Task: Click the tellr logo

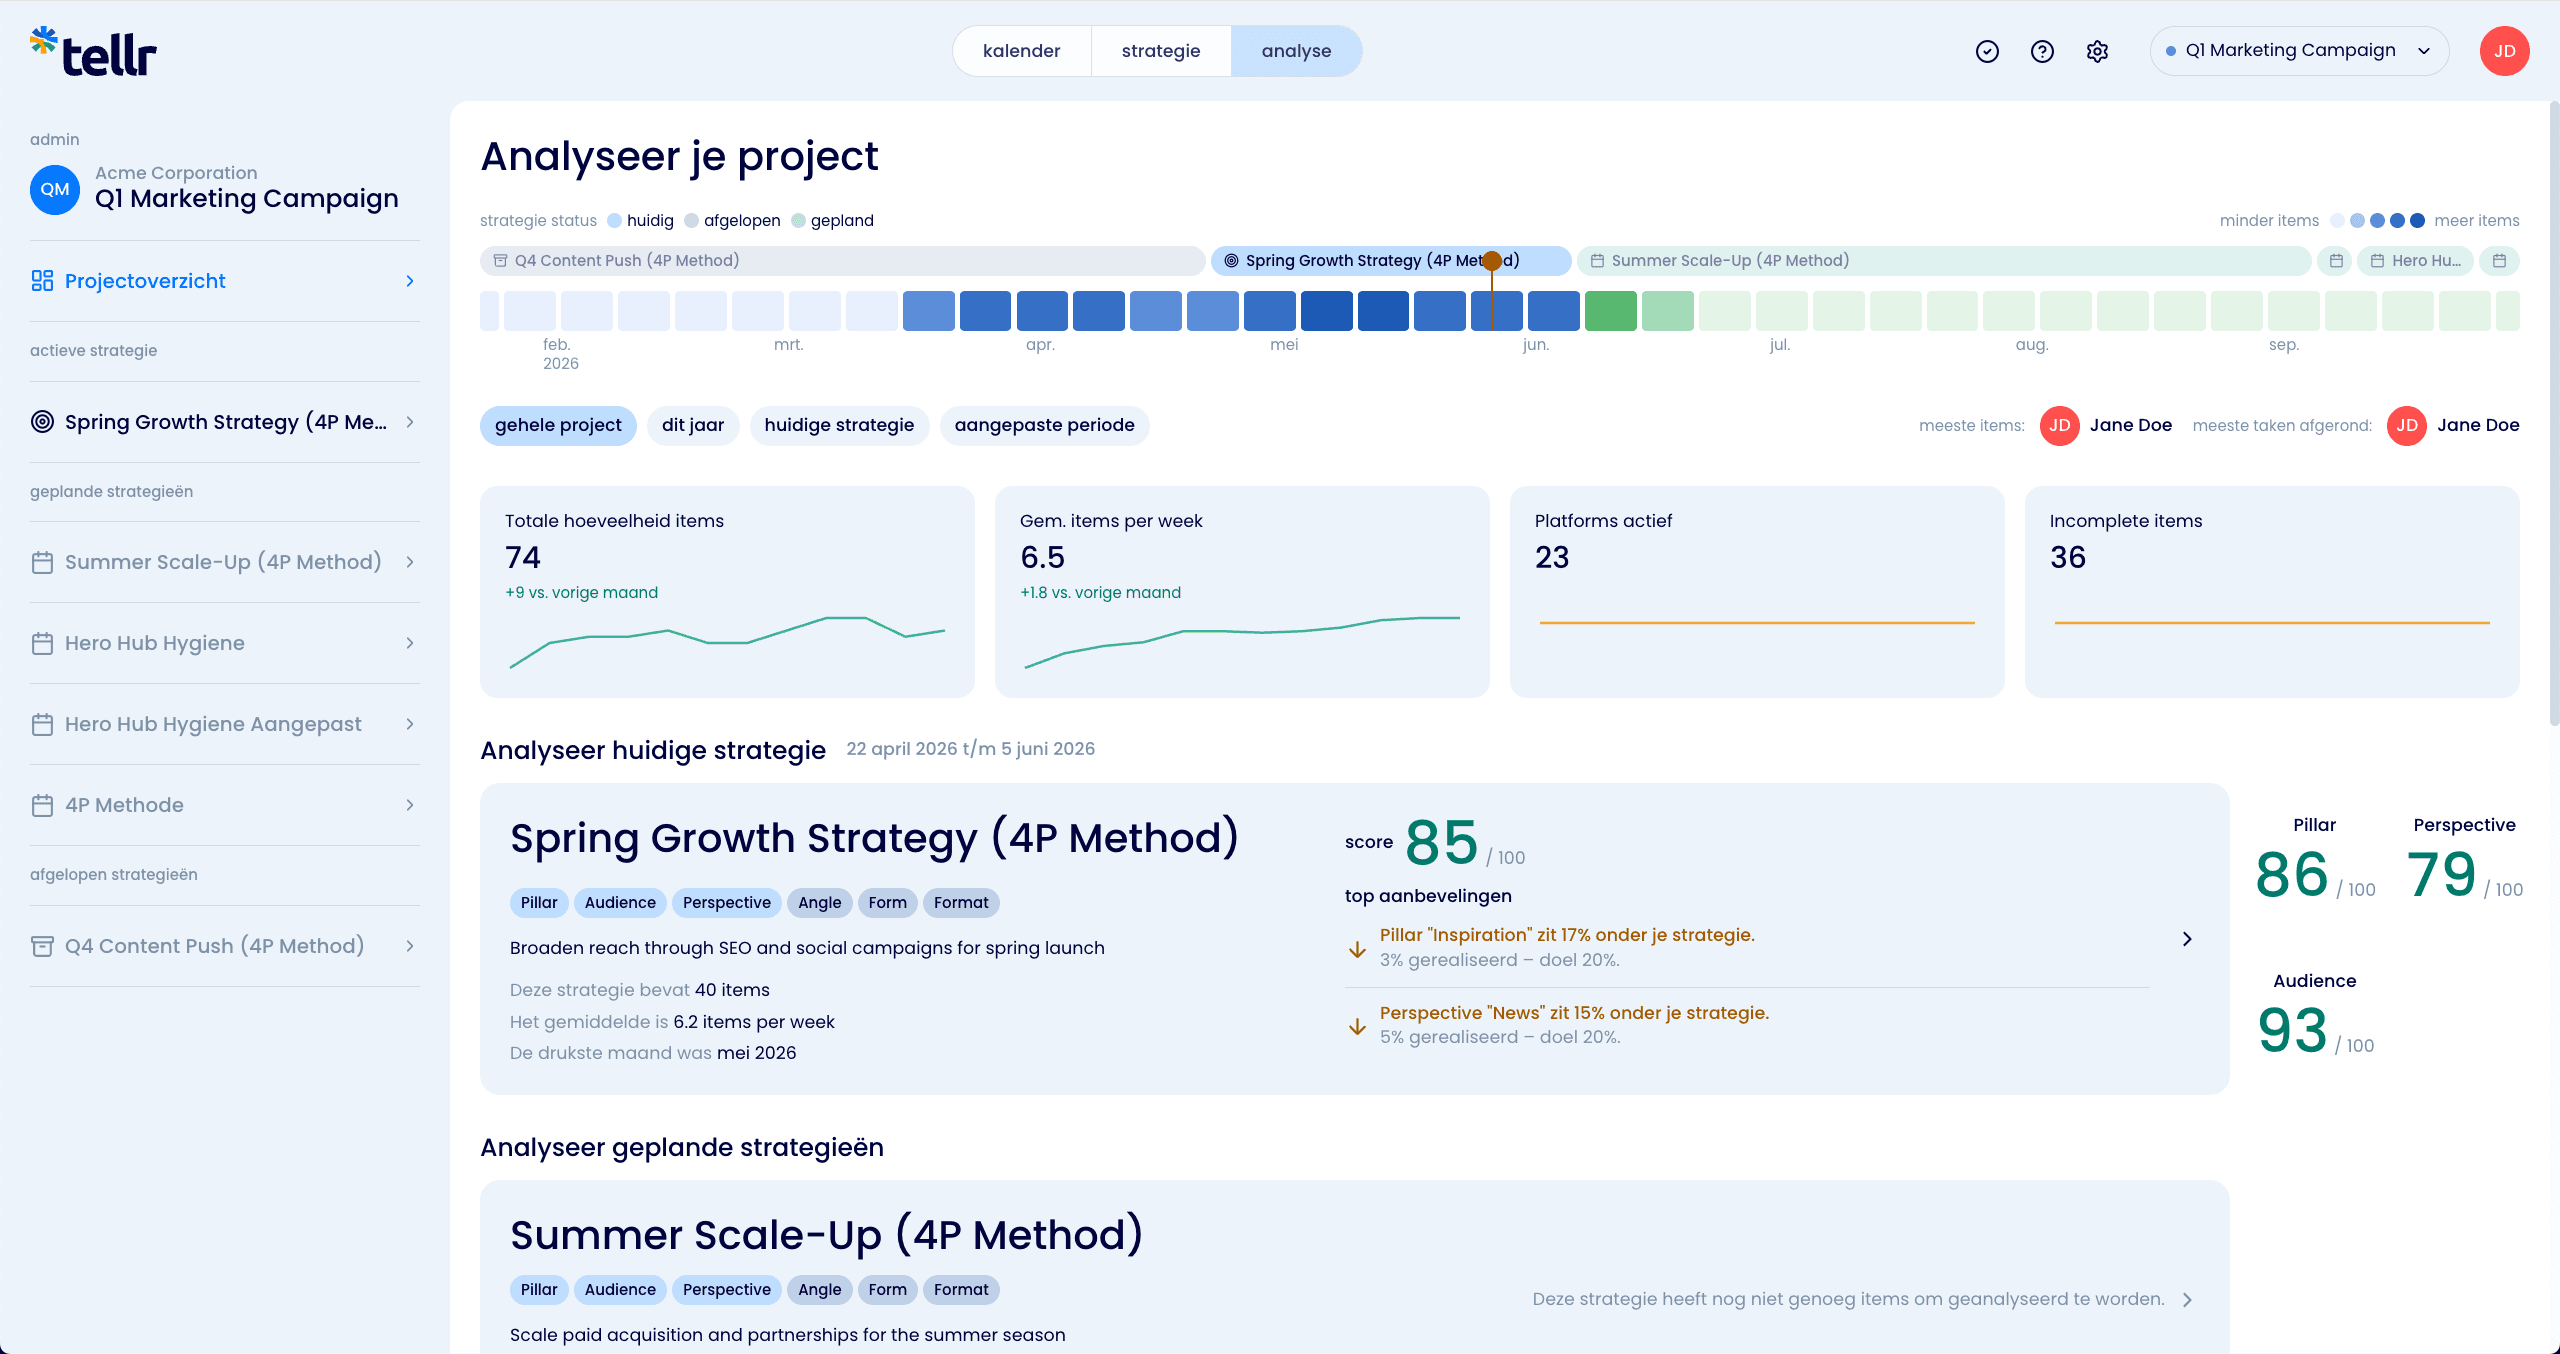Action: tap(93, 52)
